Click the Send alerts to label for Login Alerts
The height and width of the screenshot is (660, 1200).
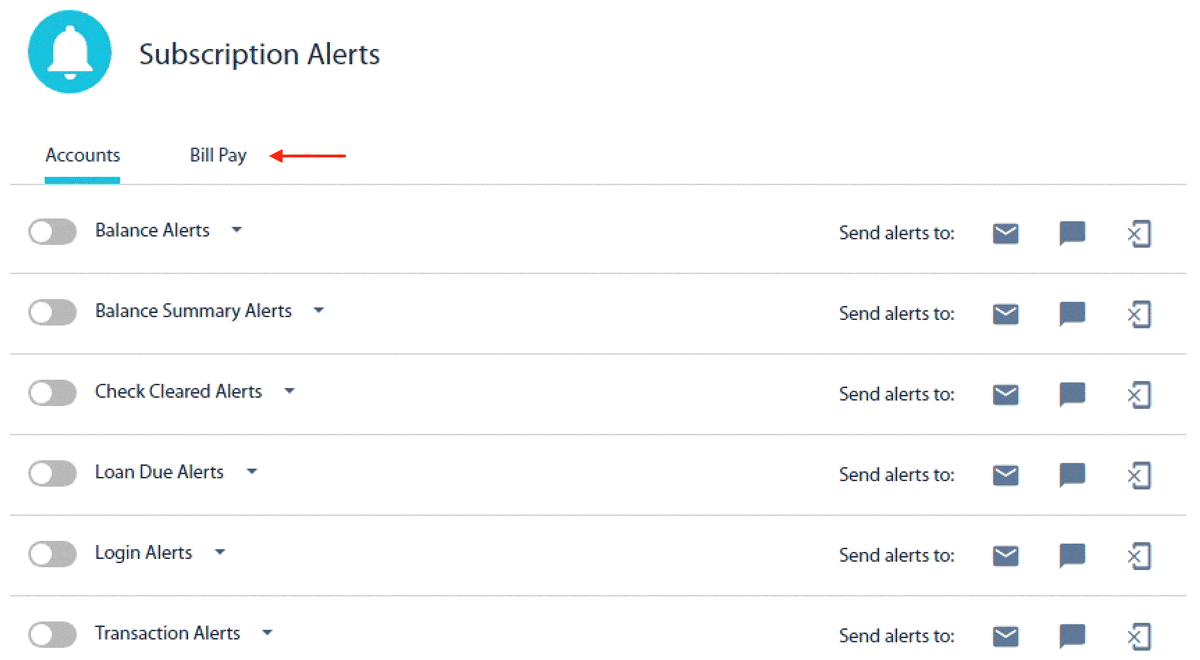[896, 555]
